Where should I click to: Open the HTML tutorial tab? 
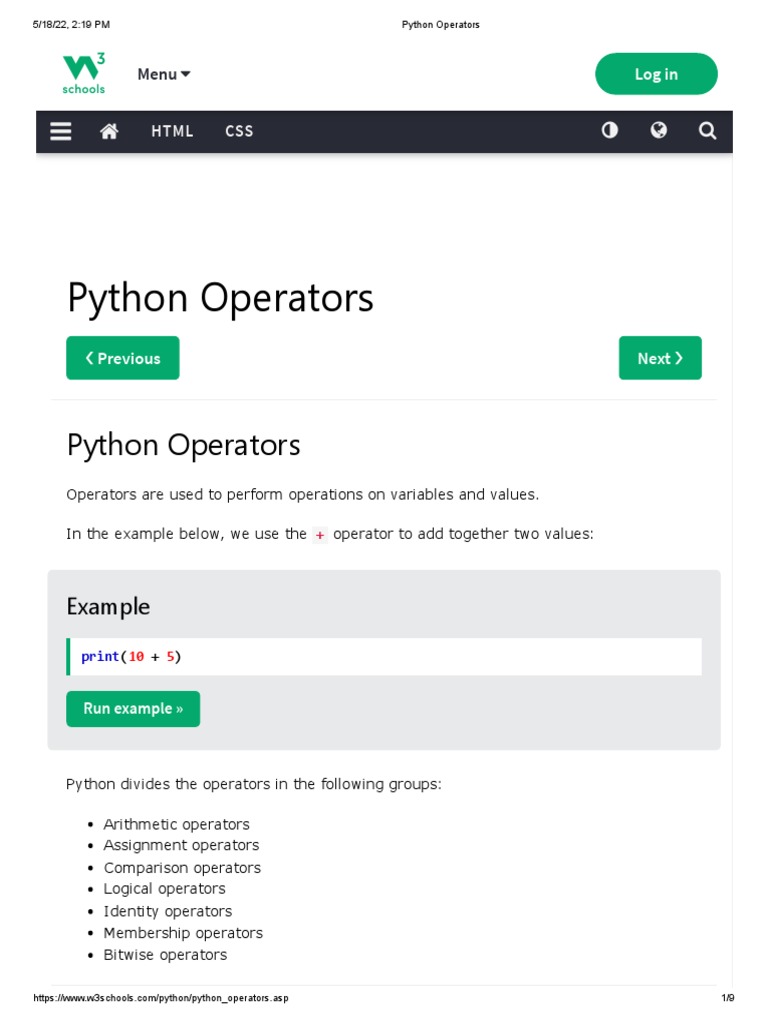click(172, 131)
